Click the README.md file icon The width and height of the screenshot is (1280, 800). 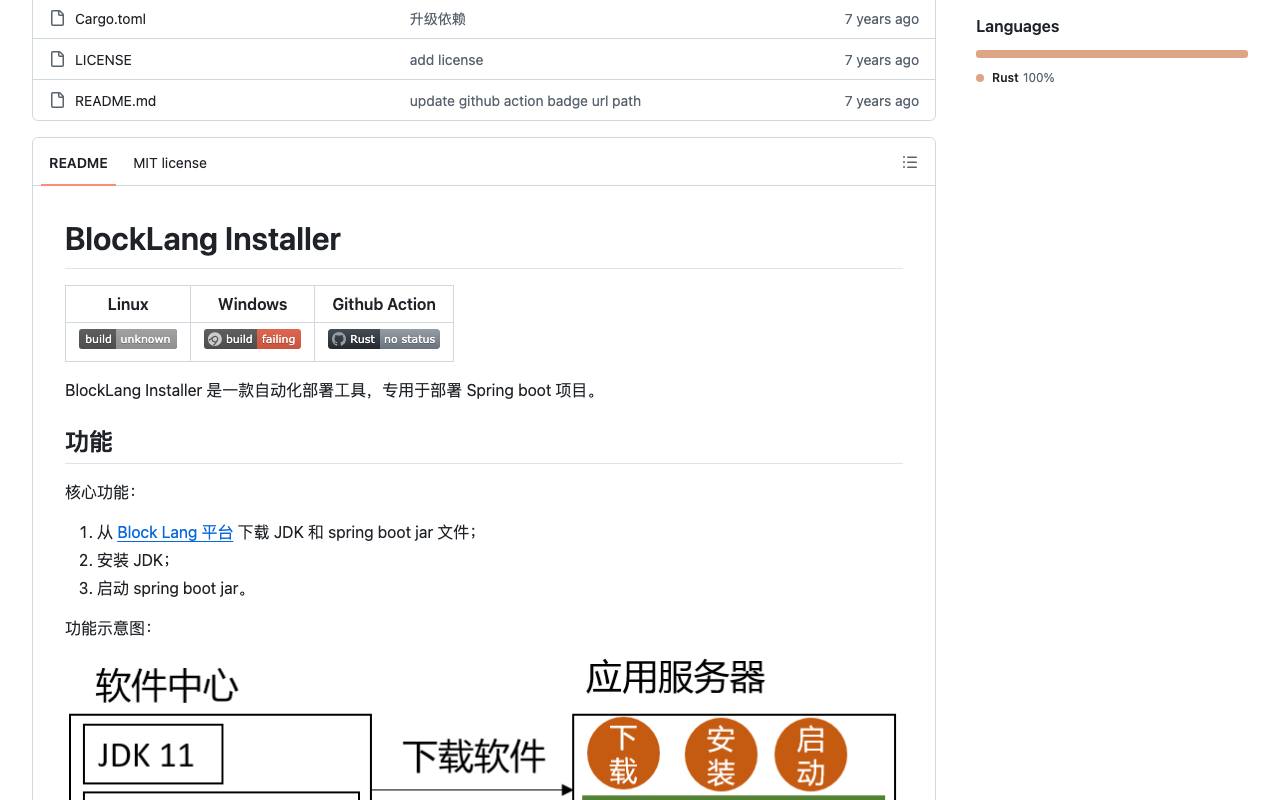click(58, 100)
